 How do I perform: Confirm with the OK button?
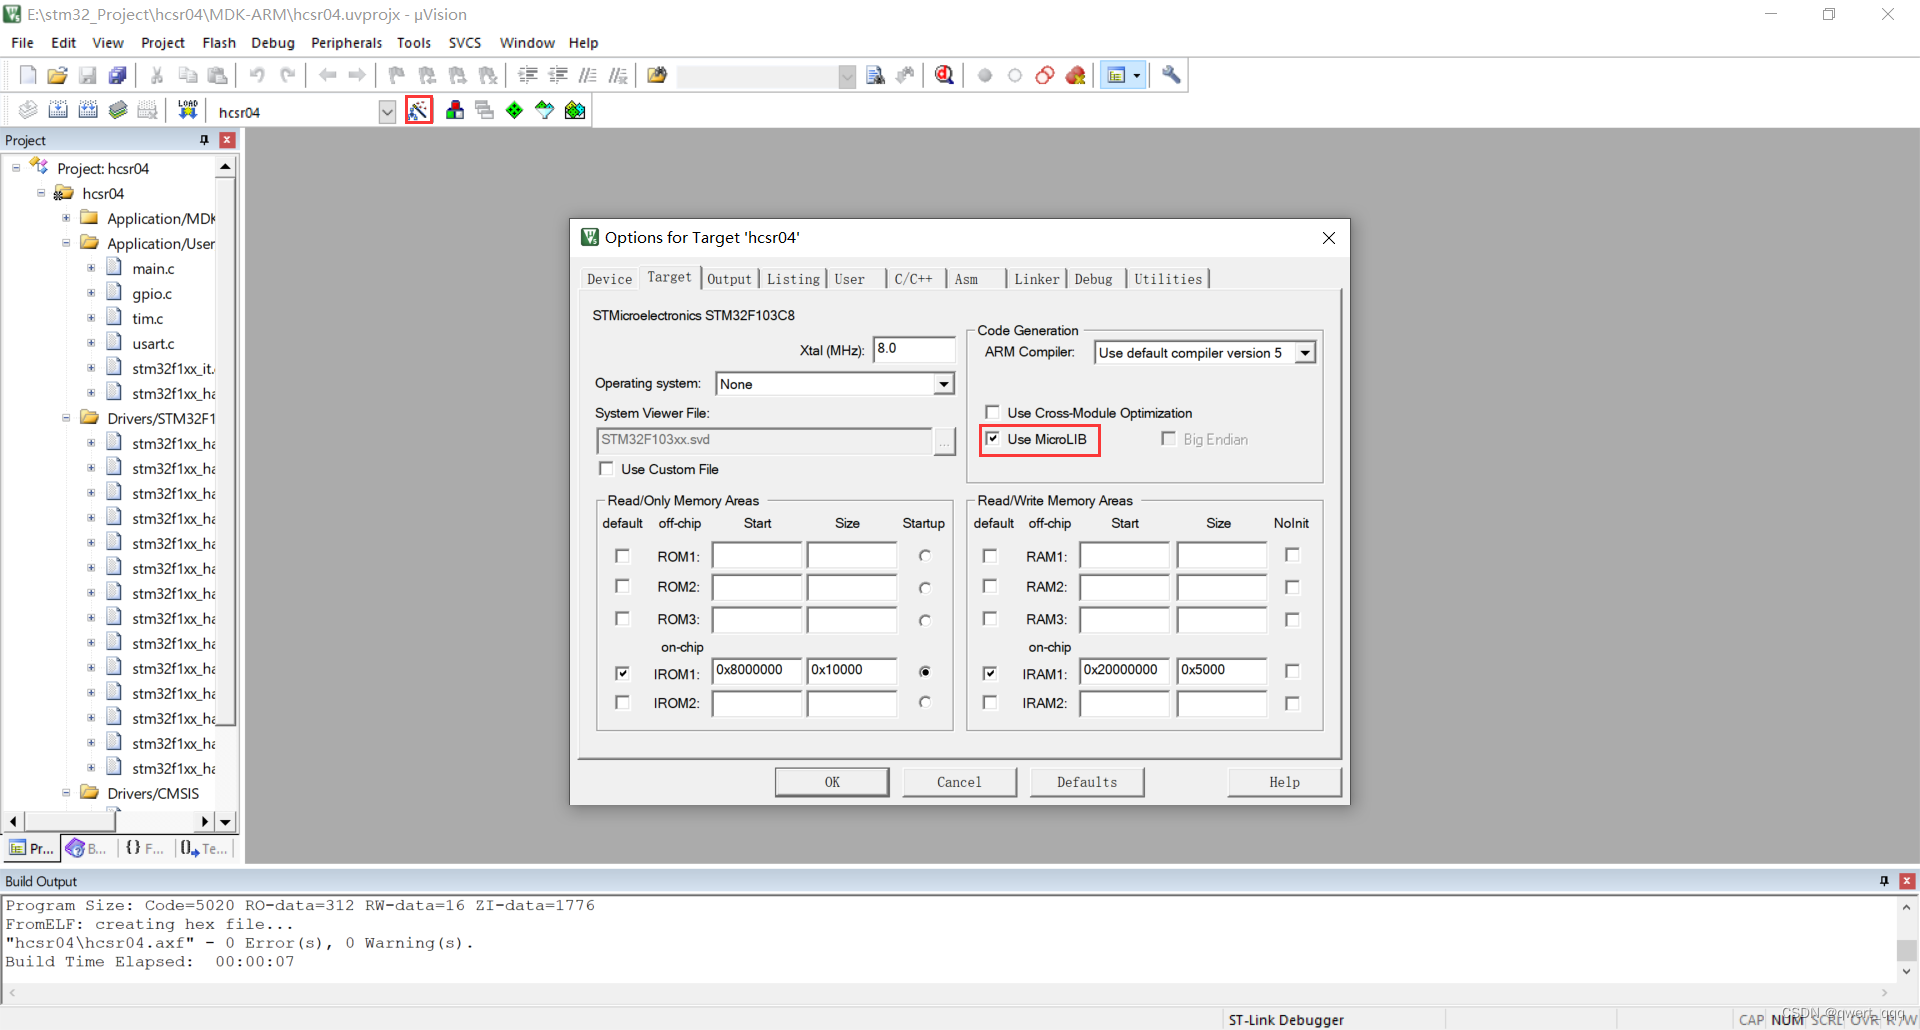[832, 782]
